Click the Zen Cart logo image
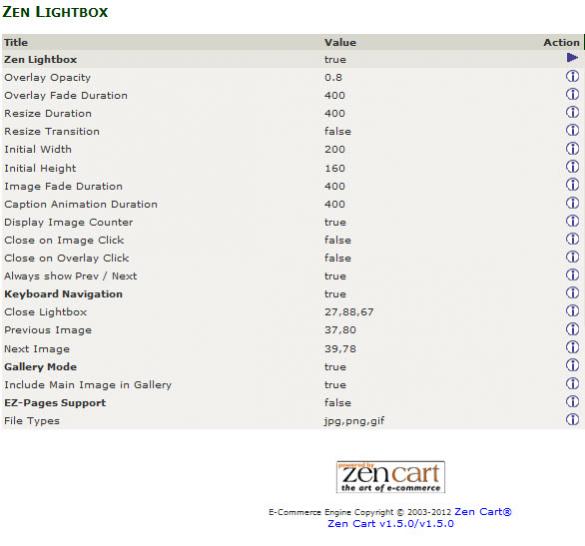 pyautogui.click(x=390, y=477)
